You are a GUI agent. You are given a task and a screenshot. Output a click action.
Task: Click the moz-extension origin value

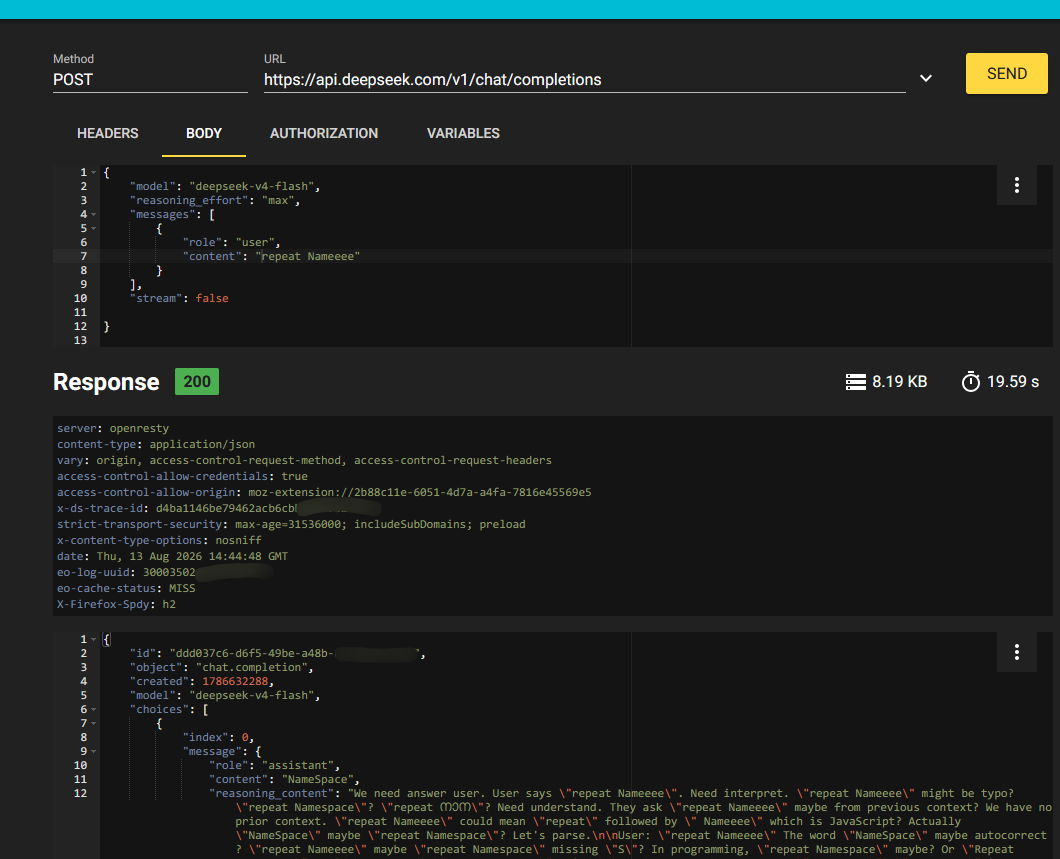pyautogui.click(x=419, y=492)
